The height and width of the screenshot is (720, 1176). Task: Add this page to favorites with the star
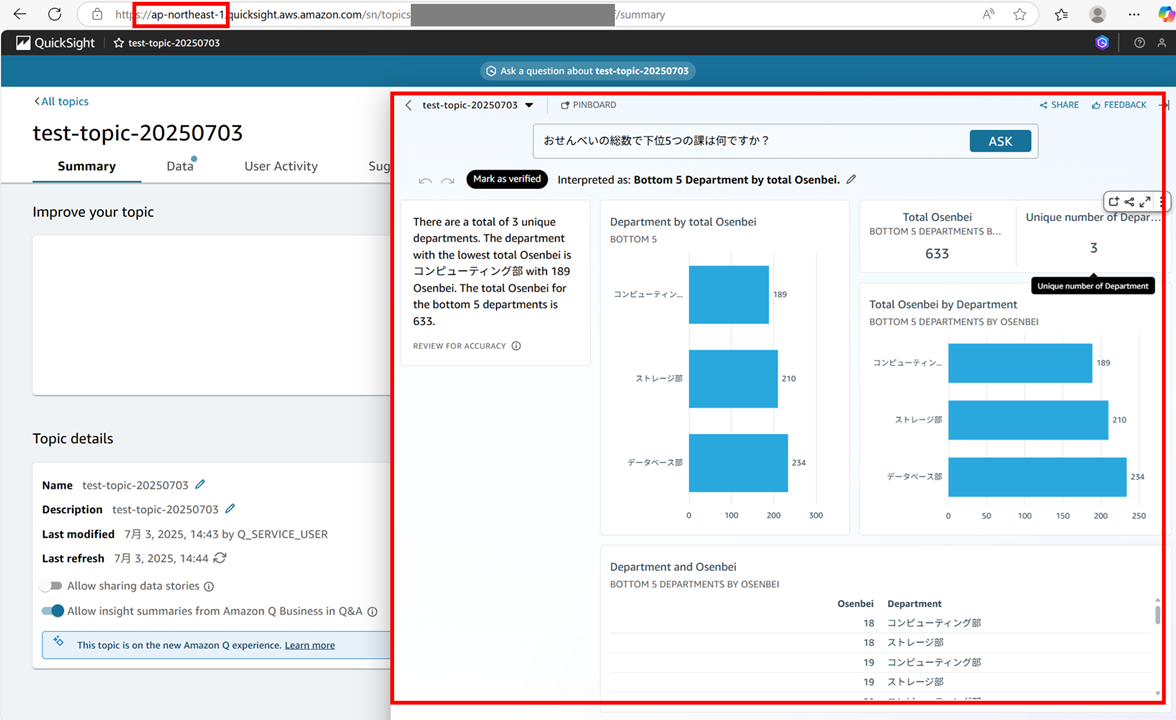tap(1020, 14)
